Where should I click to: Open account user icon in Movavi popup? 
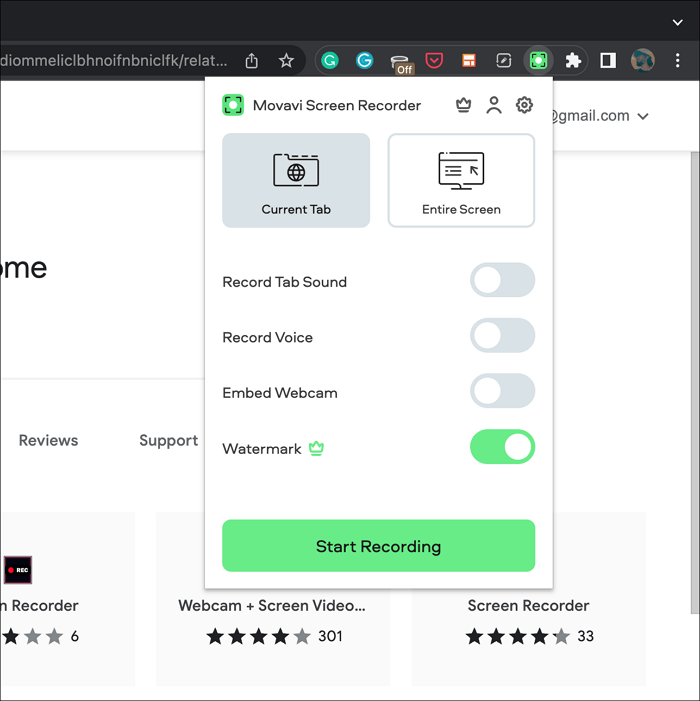click(x=494, y=105)
